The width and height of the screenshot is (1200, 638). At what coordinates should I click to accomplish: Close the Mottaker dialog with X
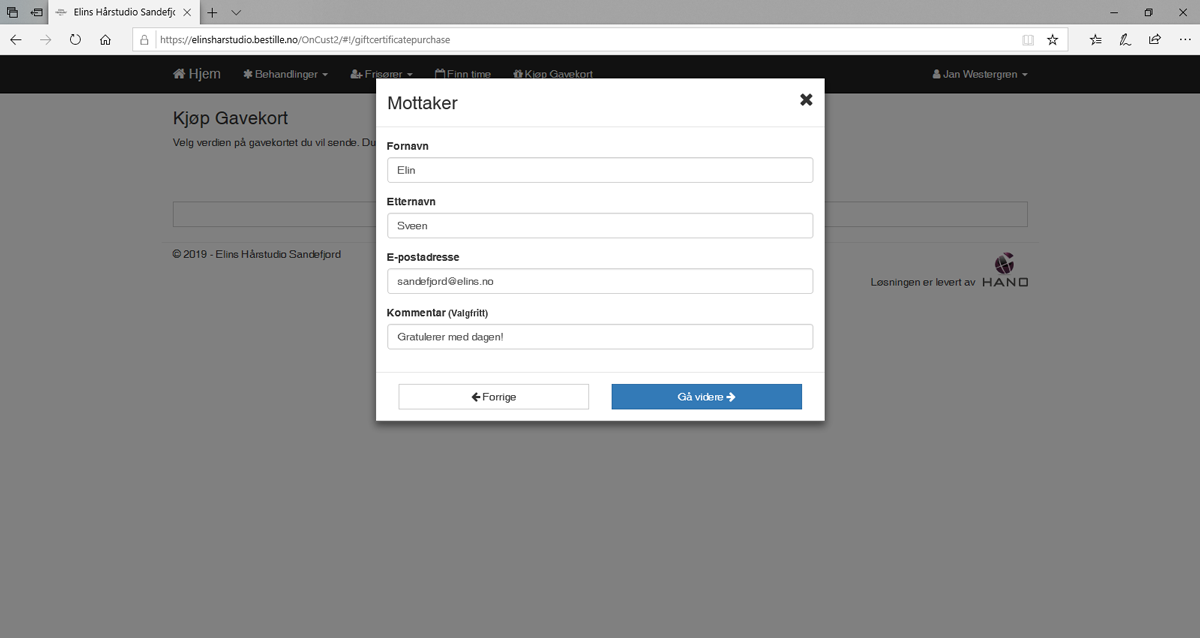(806, 100)
